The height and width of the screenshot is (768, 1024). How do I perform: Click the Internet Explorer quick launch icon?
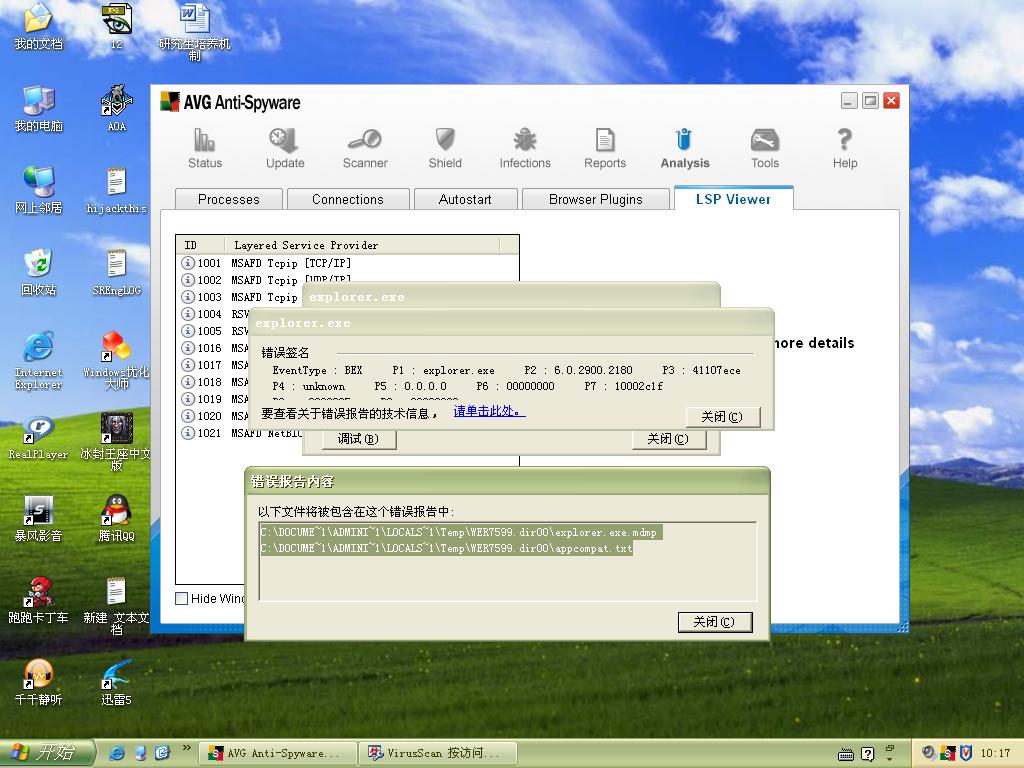coord(117,753)
